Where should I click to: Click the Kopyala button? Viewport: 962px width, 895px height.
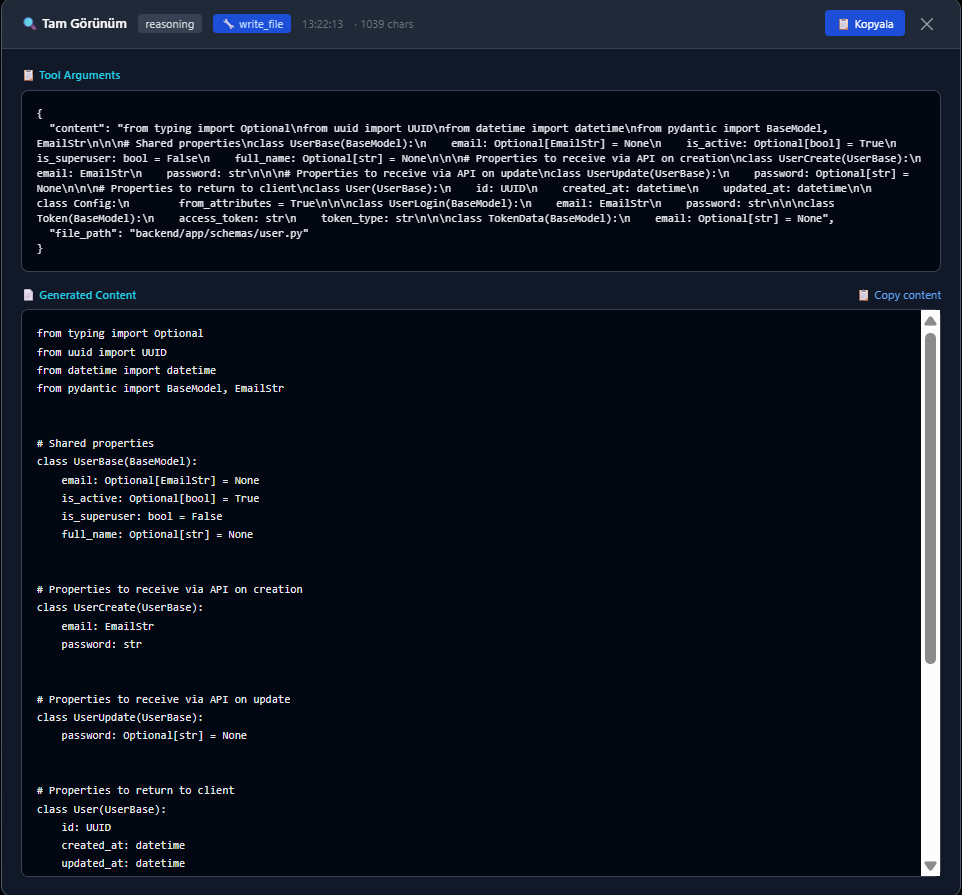pyautogui.click(x=864, y=23)
